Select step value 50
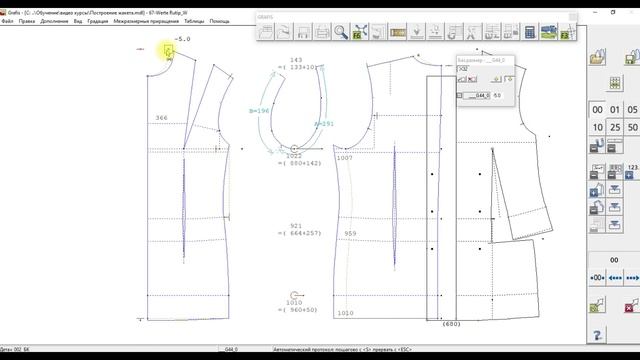The width and height of the screenshot is (640, 360). (632, 127)
